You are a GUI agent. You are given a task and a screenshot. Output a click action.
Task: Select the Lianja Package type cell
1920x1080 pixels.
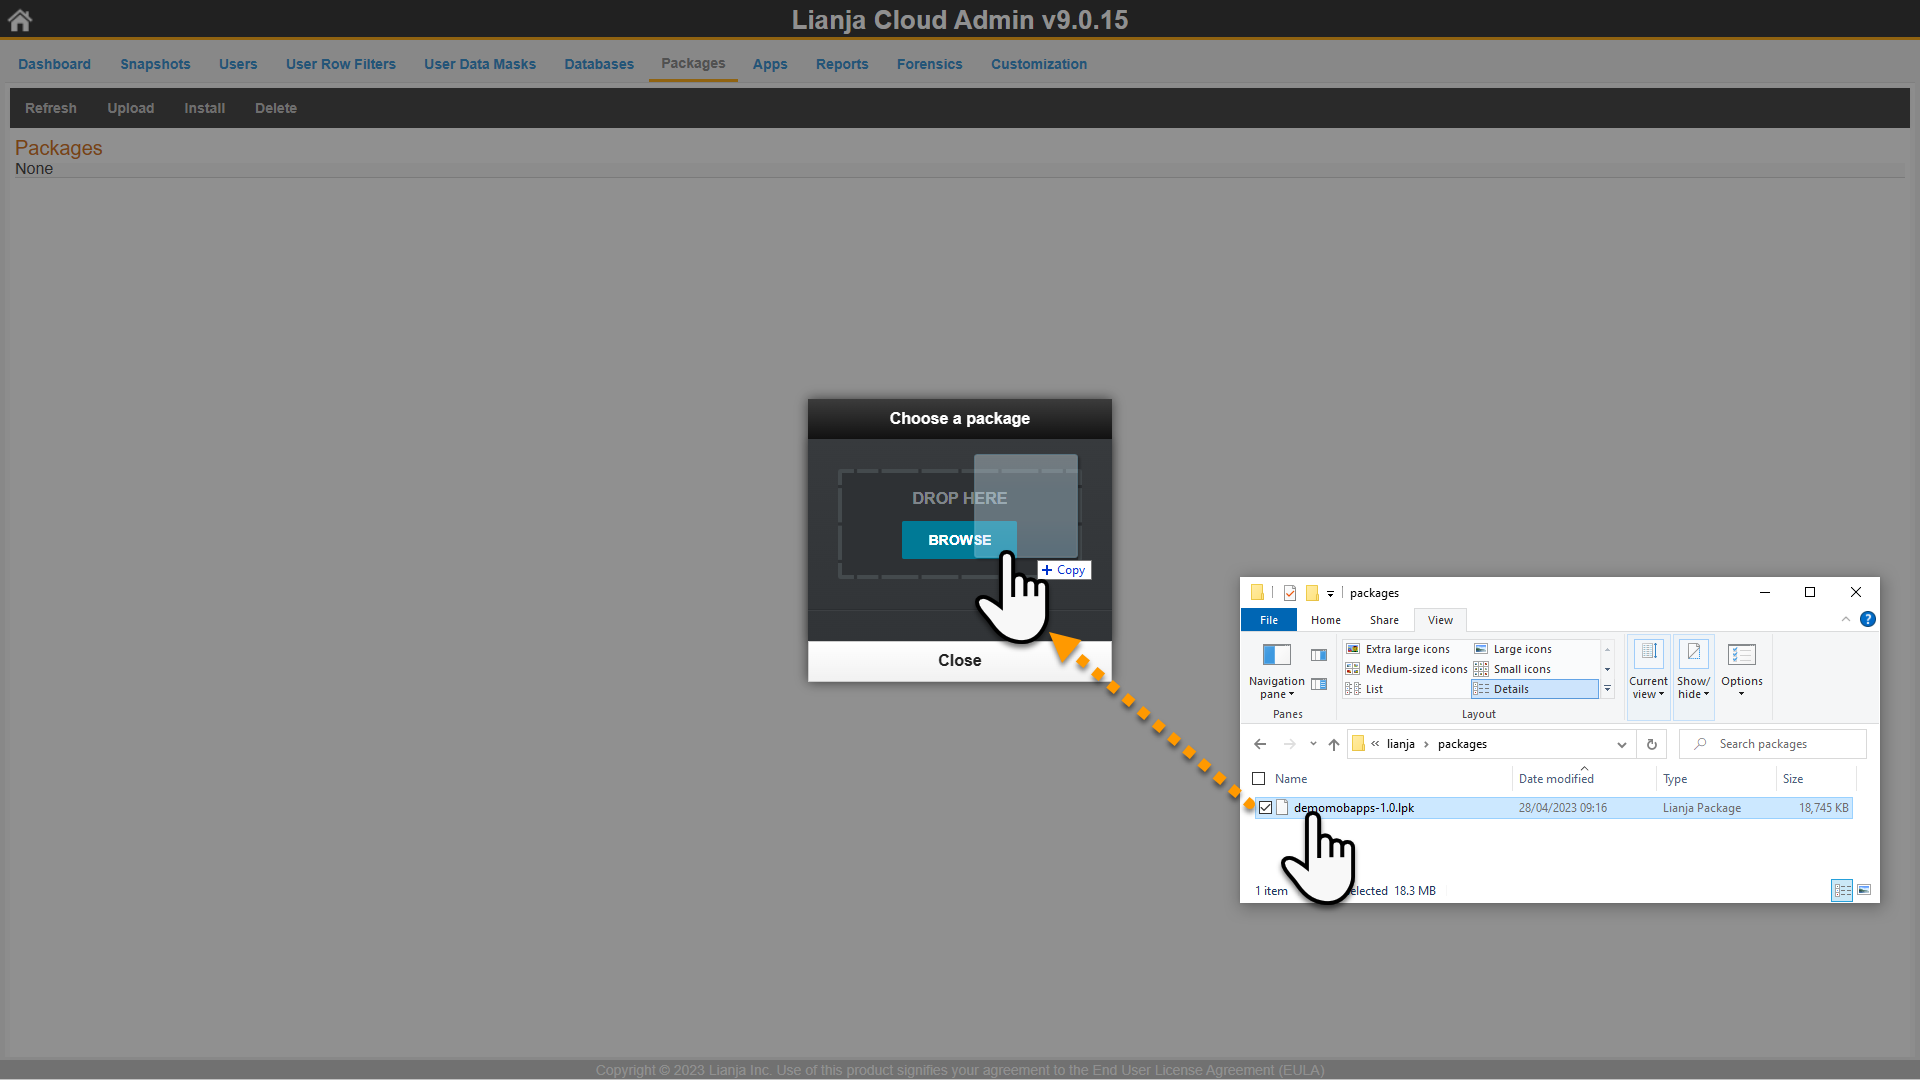pos(1701,808)
